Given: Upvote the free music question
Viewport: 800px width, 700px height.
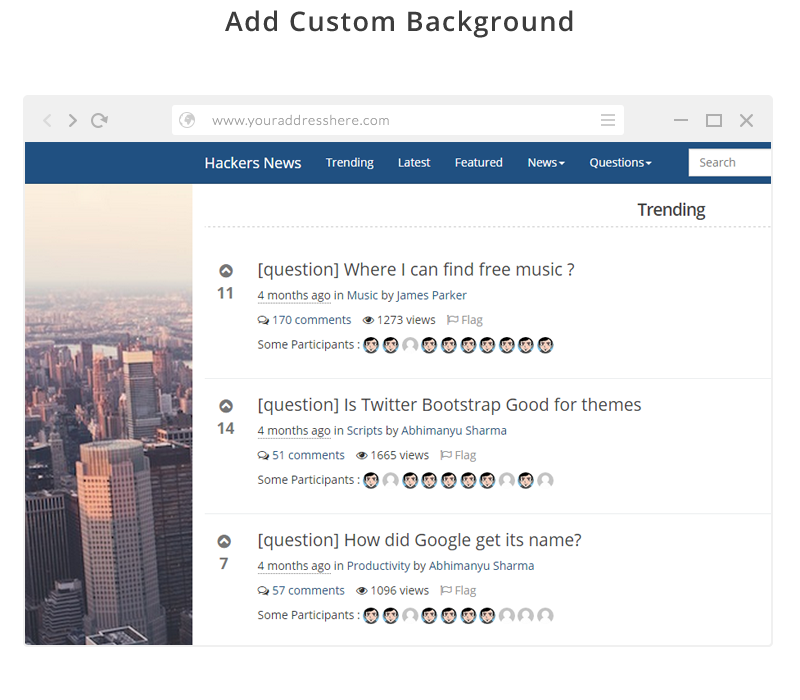Looking at the screenshot, I should (226, 271).
